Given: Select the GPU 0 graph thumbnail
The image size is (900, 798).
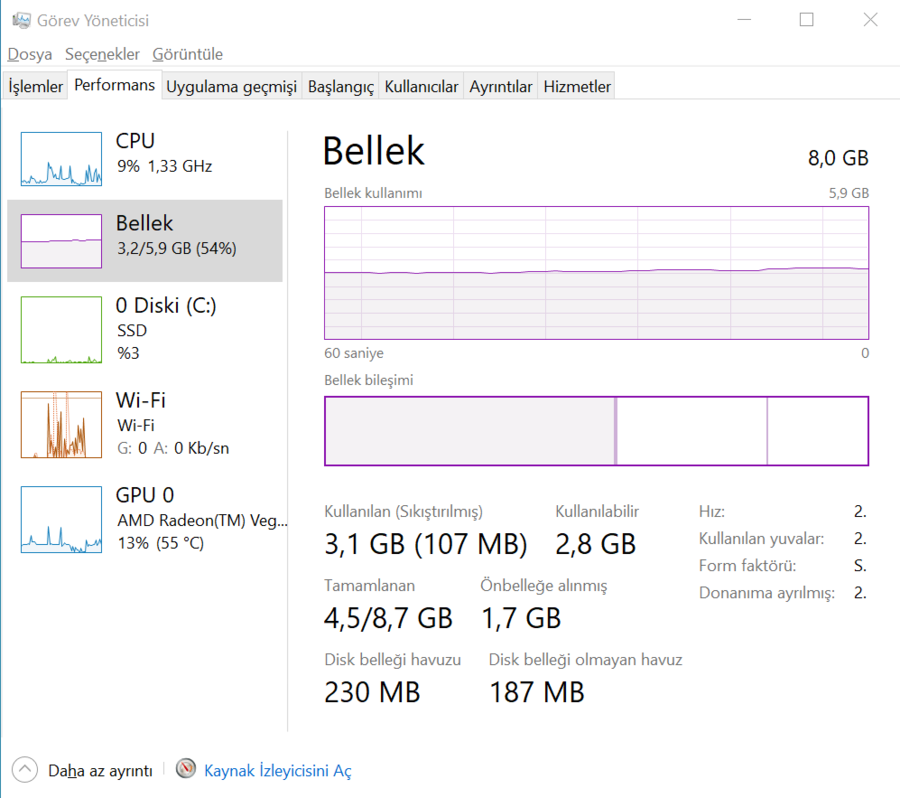Looking at the screenshot, I should click(x=61, y=519).
